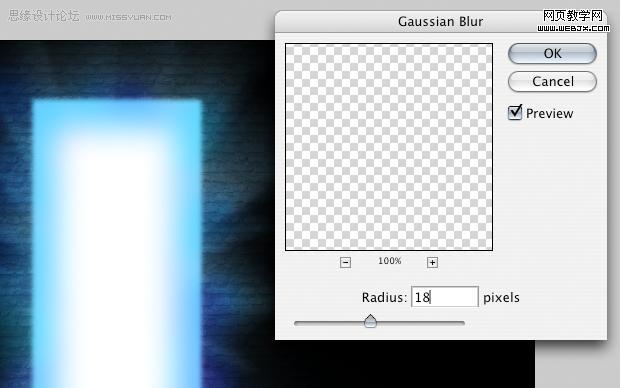Click the 100% preview zoom readout
The width and height of the screenshot is (620, 388).
(x=389, y=261)
